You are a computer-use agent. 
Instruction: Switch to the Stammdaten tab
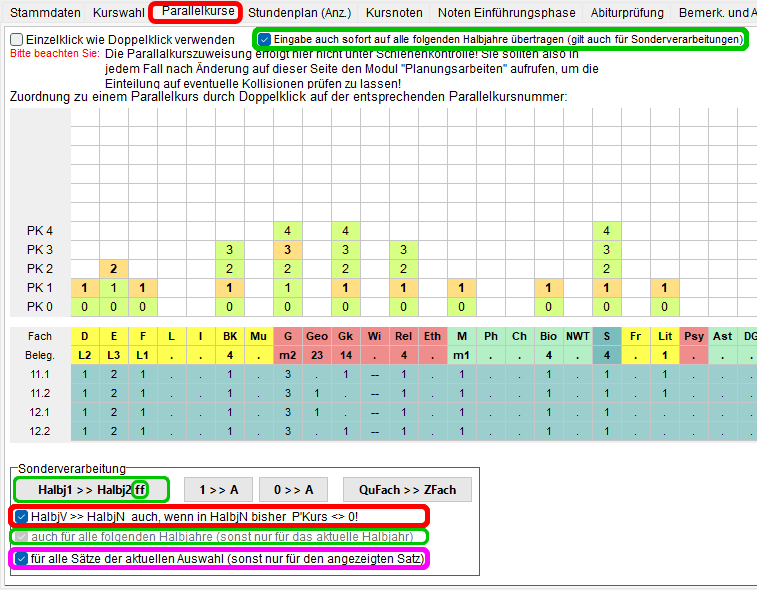(45, 13)
